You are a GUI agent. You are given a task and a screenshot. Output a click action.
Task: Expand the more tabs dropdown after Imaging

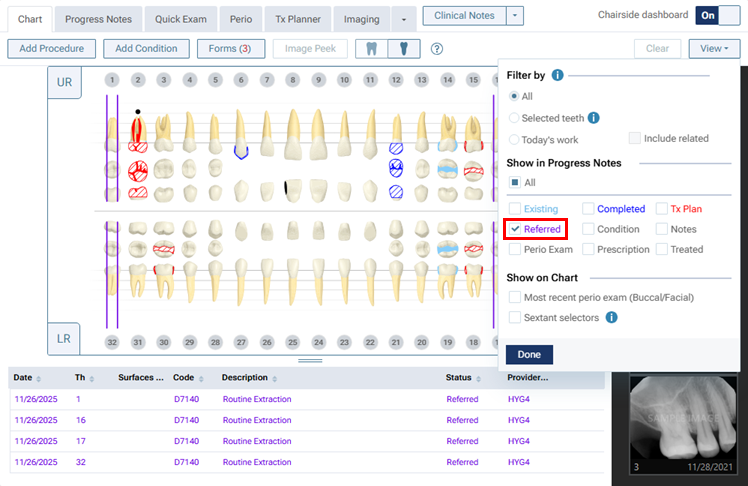(404, 19)
